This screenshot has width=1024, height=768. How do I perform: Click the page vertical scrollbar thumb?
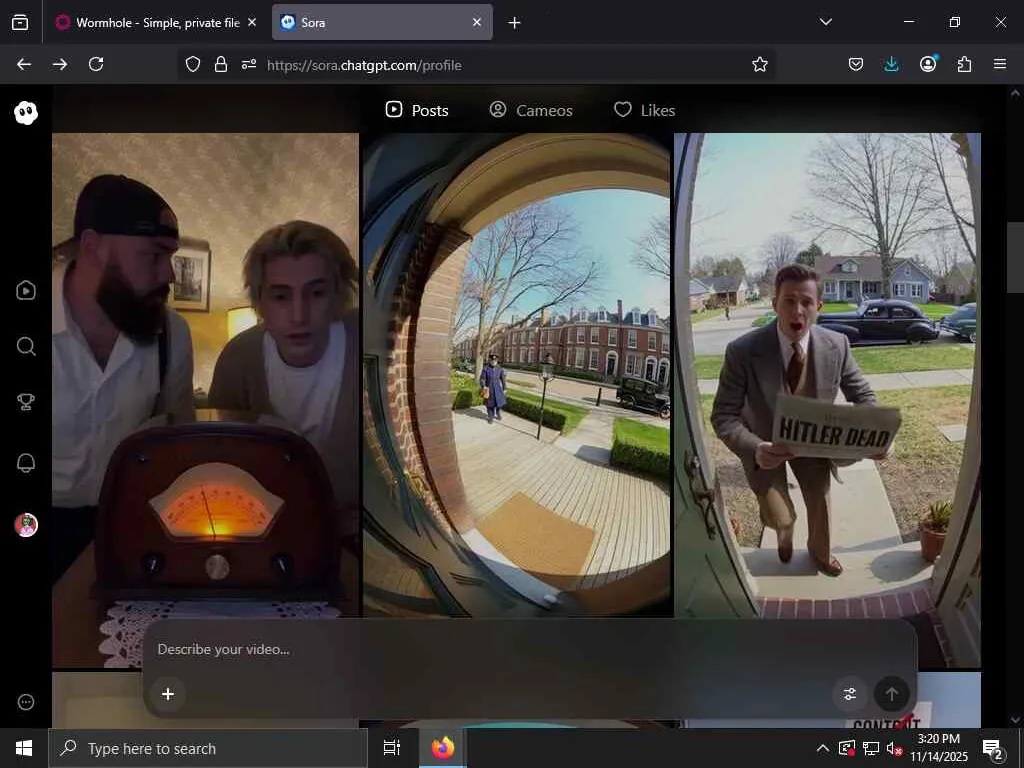coord(1014,257)
